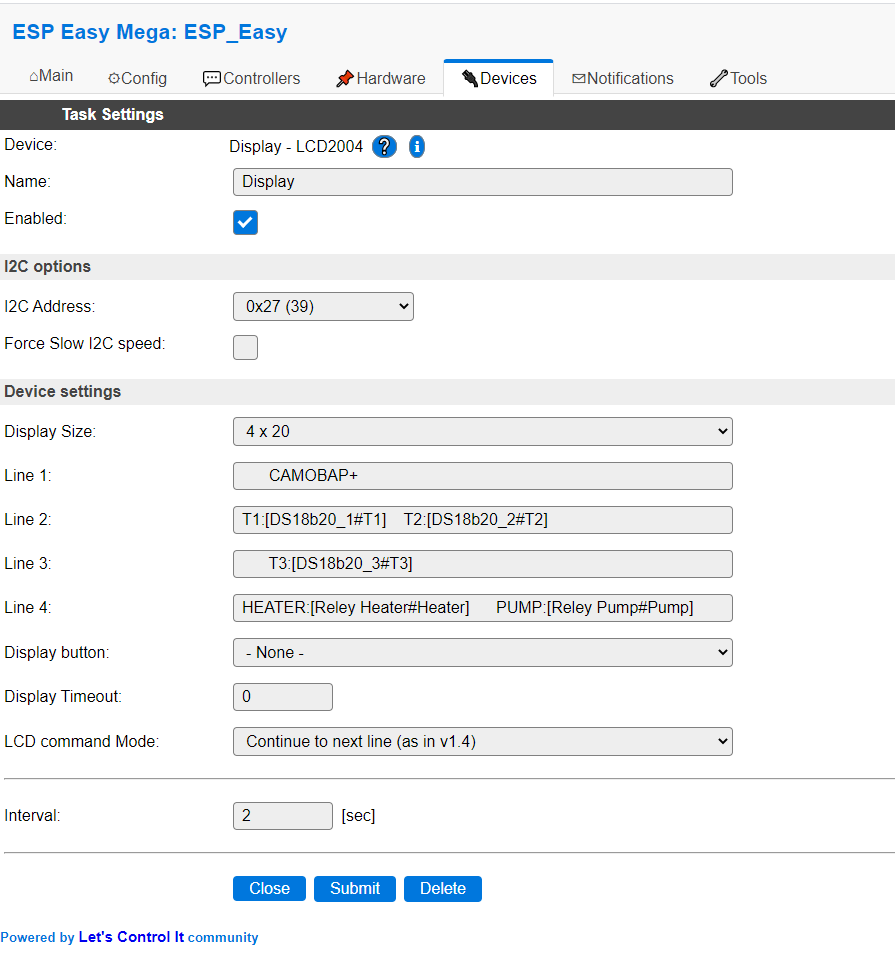895x963 pixels.
Task: Open the Controllers tab
Action: (x=251, y=79)
